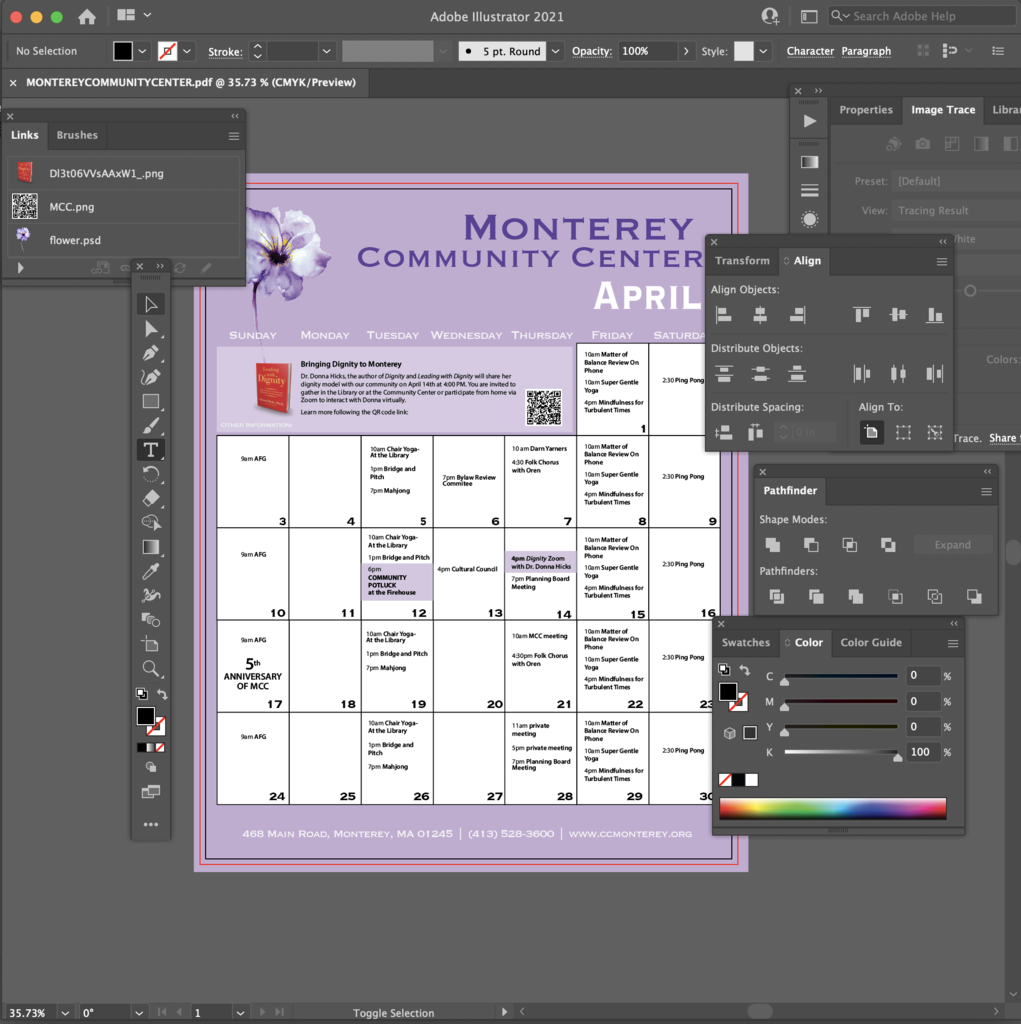Select the Gradient tool

point(151,547)
